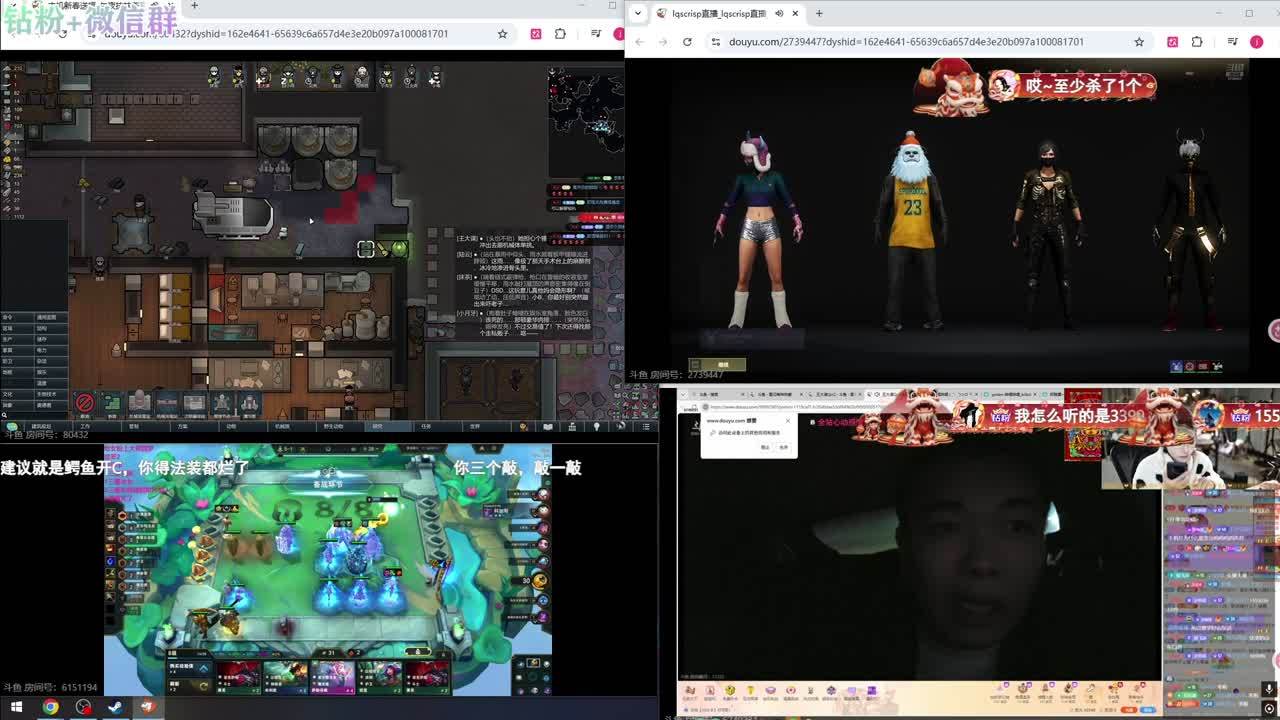Open a new tab in right browser
Viewport: 1280px width, 720px height.
819,13
